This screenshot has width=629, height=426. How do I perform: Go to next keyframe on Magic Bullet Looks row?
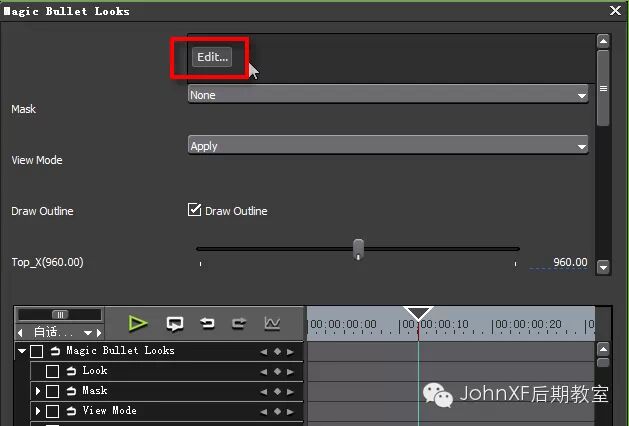290,352
